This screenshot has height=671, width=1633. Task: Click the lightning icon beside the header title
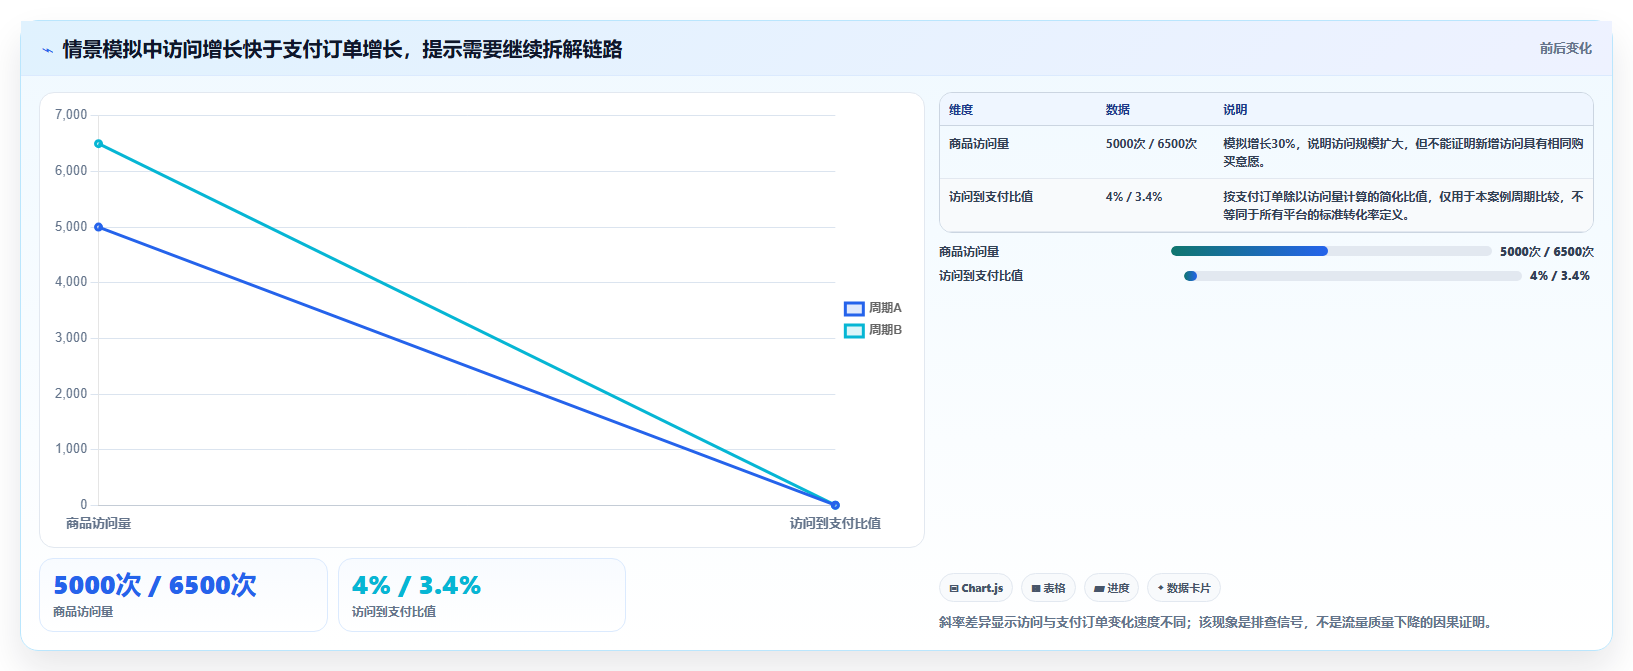47,50
